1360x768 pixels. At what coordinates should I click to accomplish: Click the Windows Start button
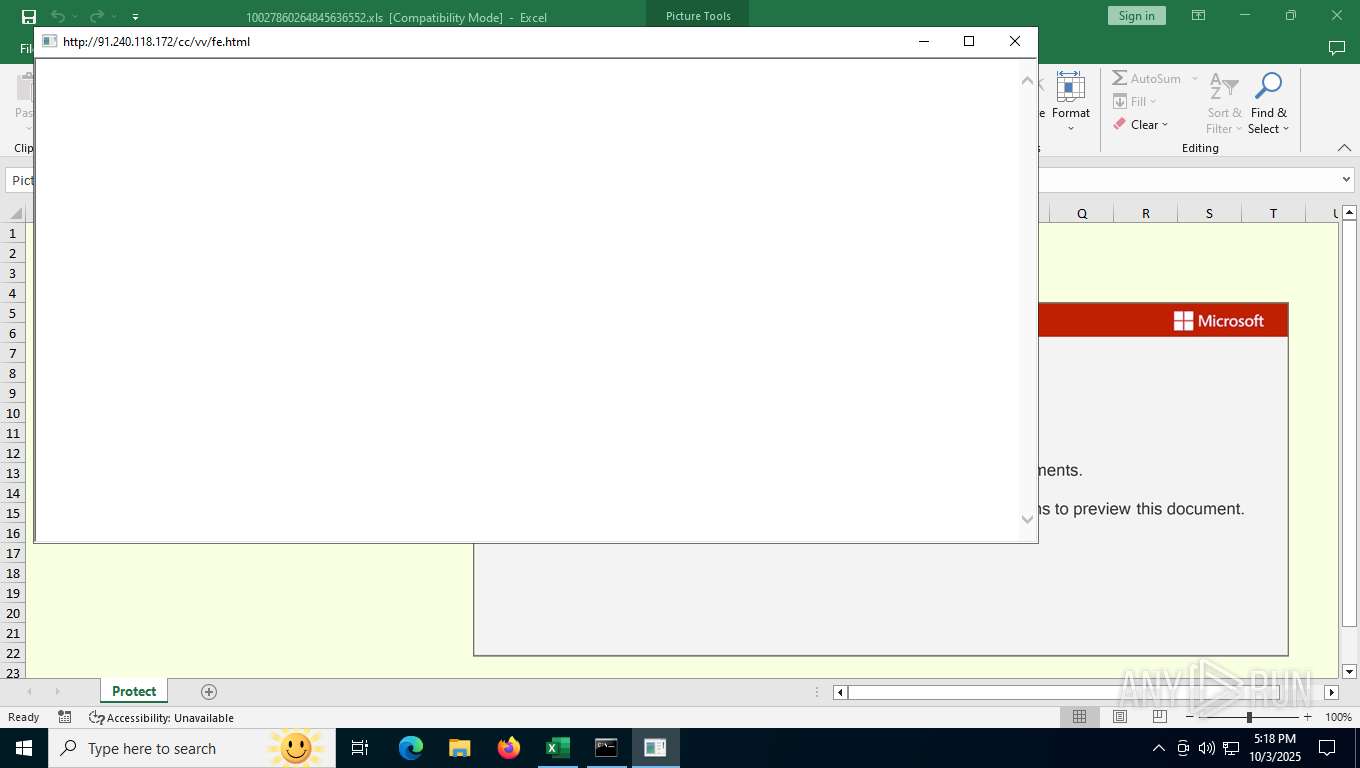click(24, 748)
